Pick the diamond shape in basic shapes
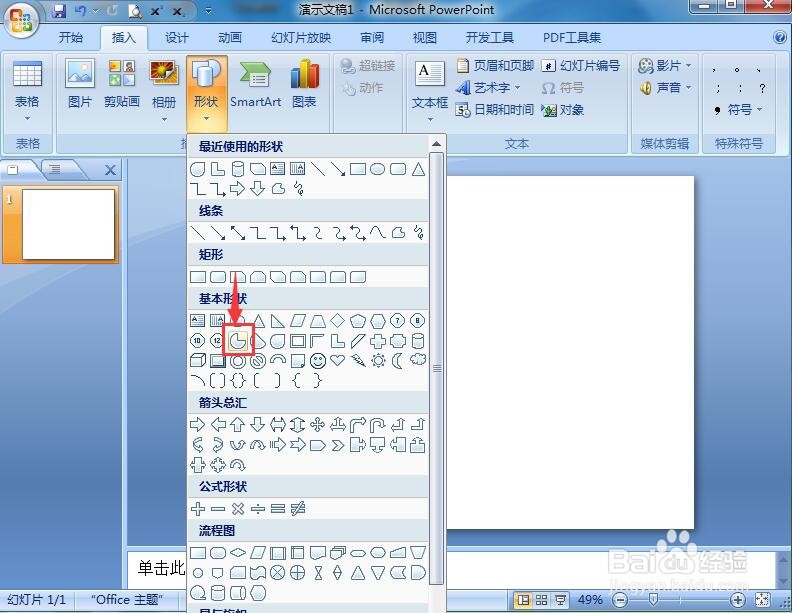 pyautogui.click(x=337, y=320)
